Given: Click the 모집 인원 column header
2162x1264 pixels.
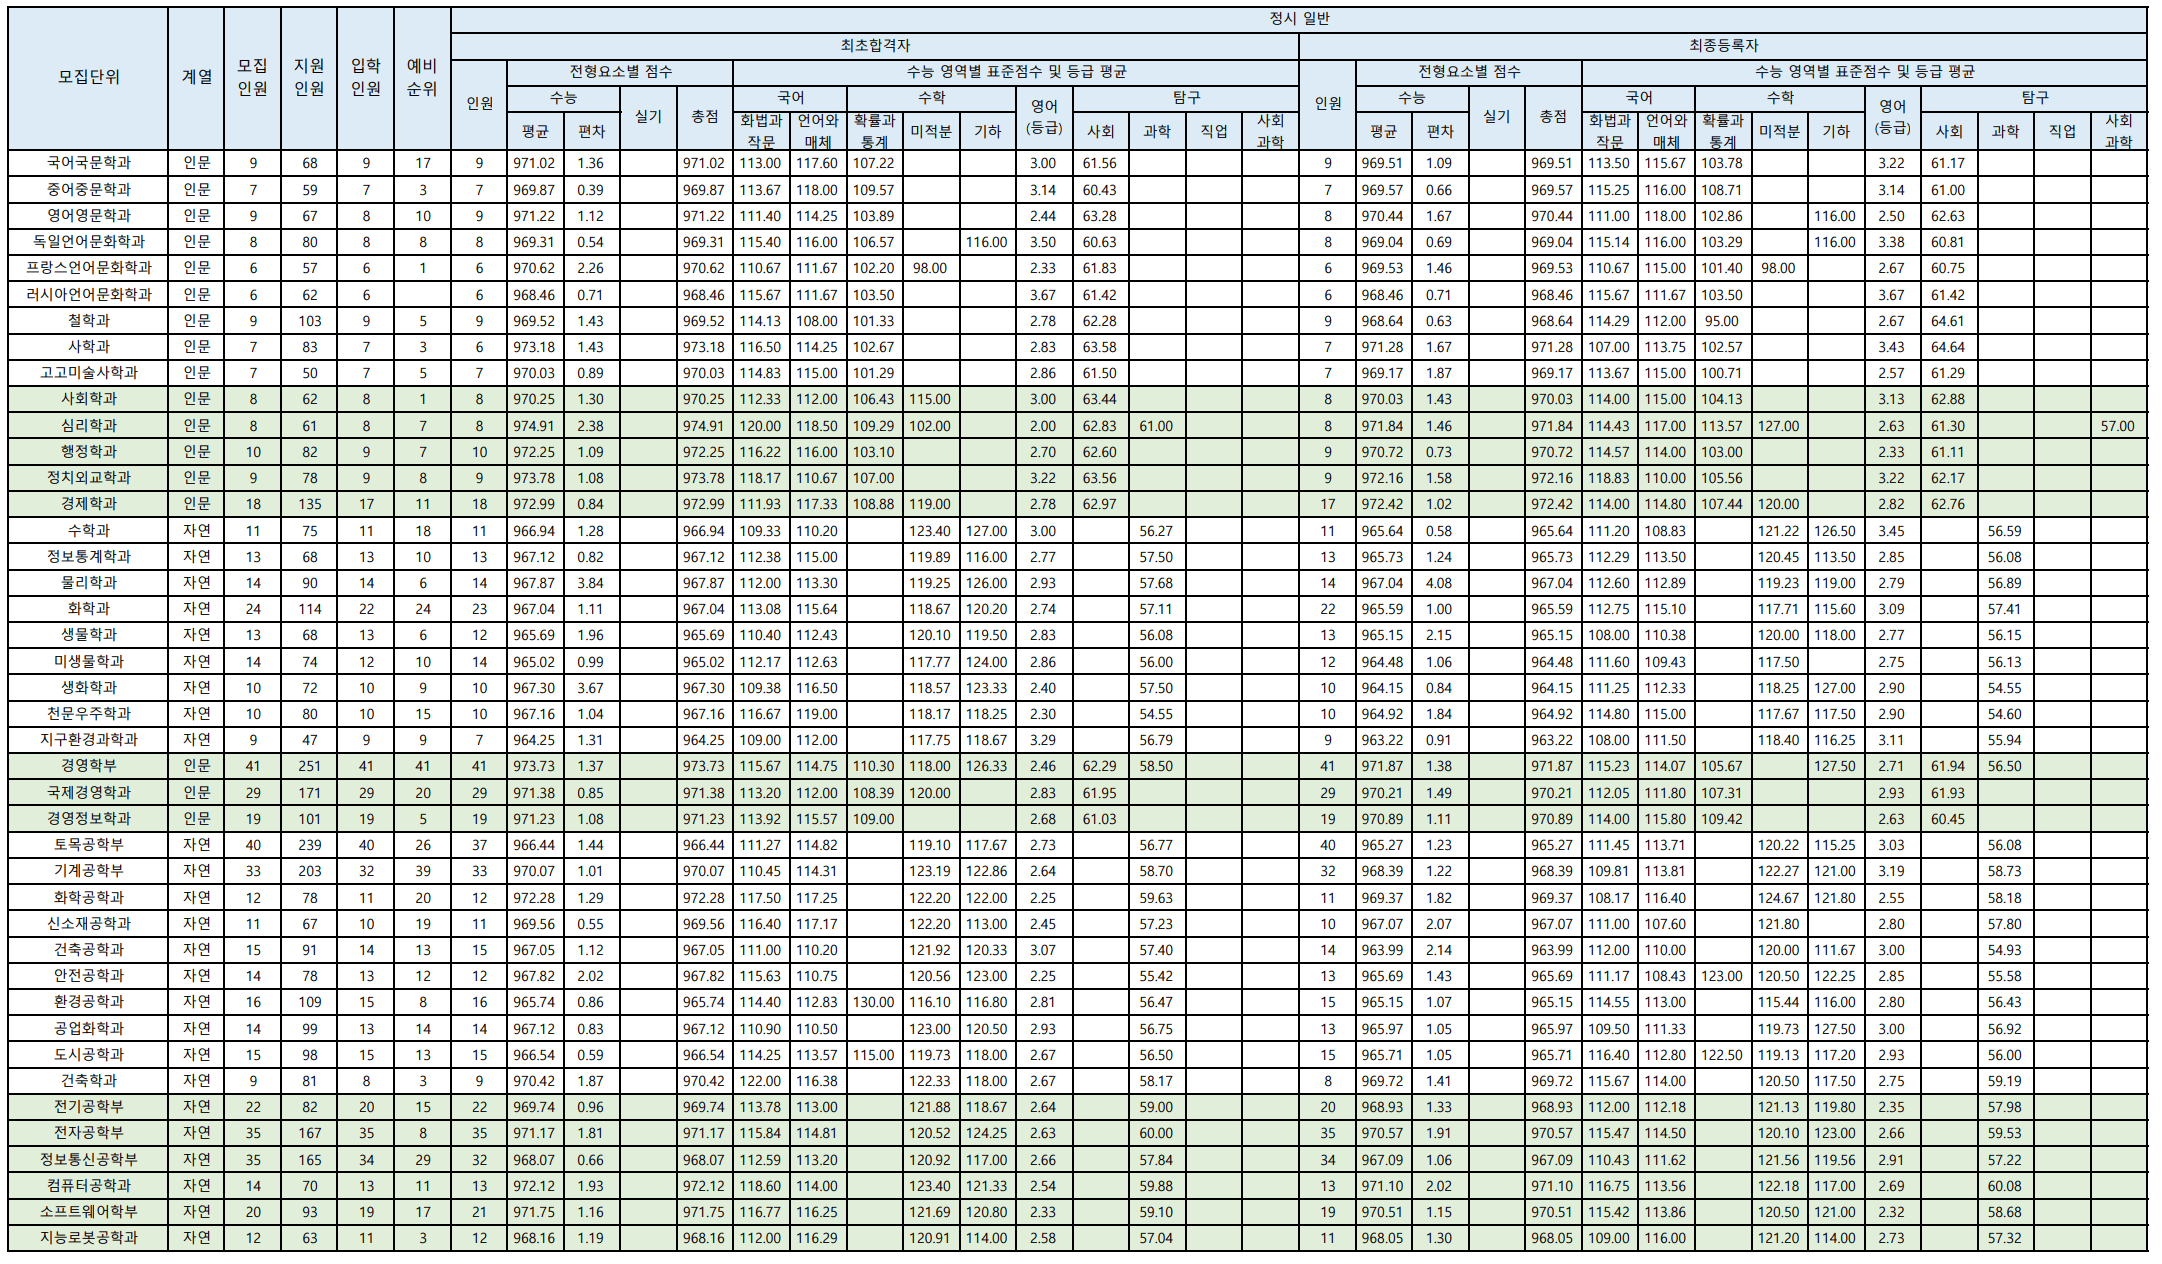Looking at the screenshot, I should [252, 77].
